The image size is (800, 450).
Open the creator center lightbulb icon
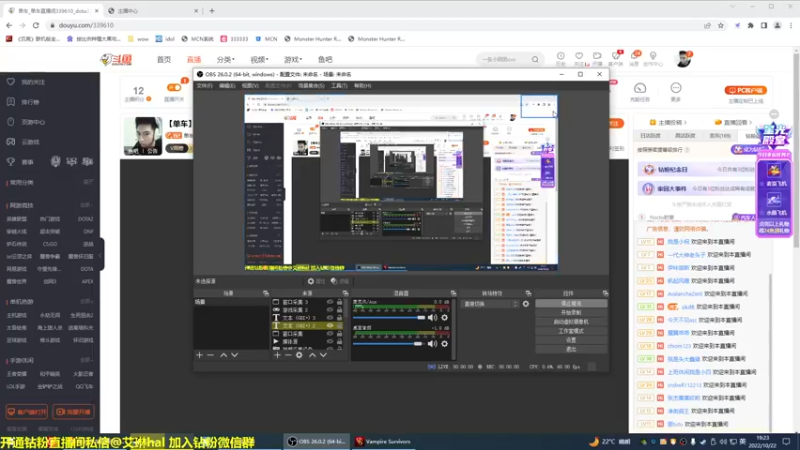pos(653,56)
